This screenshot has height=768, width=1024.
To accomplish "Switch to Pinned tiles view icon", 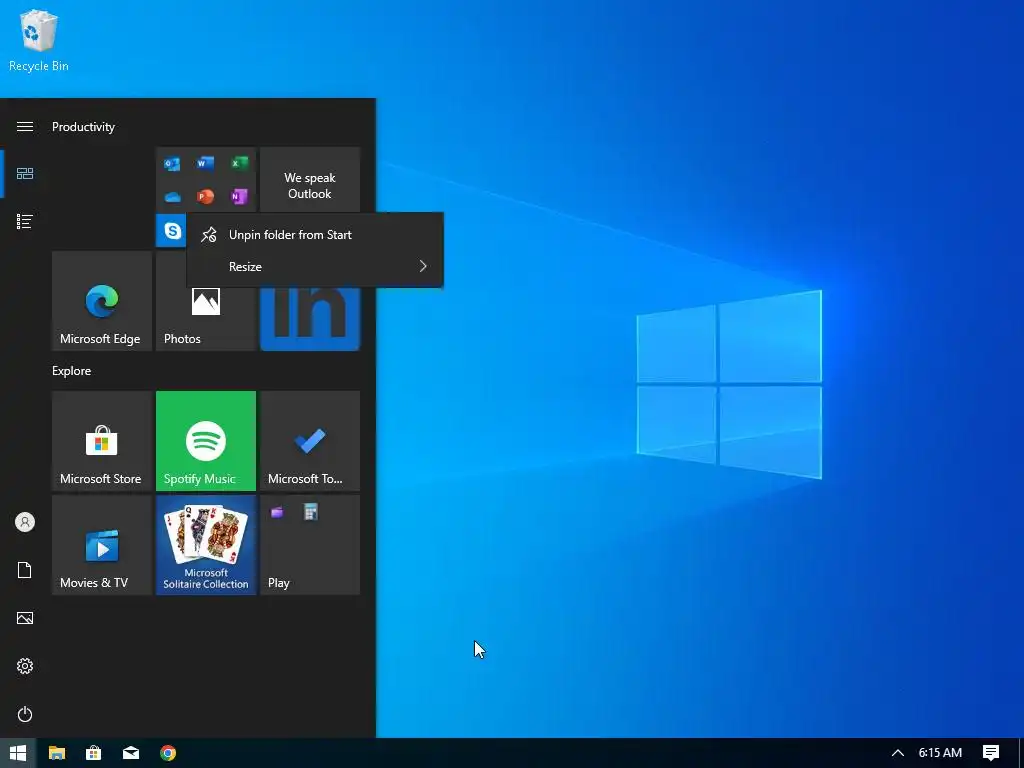I will click(25, 173).
